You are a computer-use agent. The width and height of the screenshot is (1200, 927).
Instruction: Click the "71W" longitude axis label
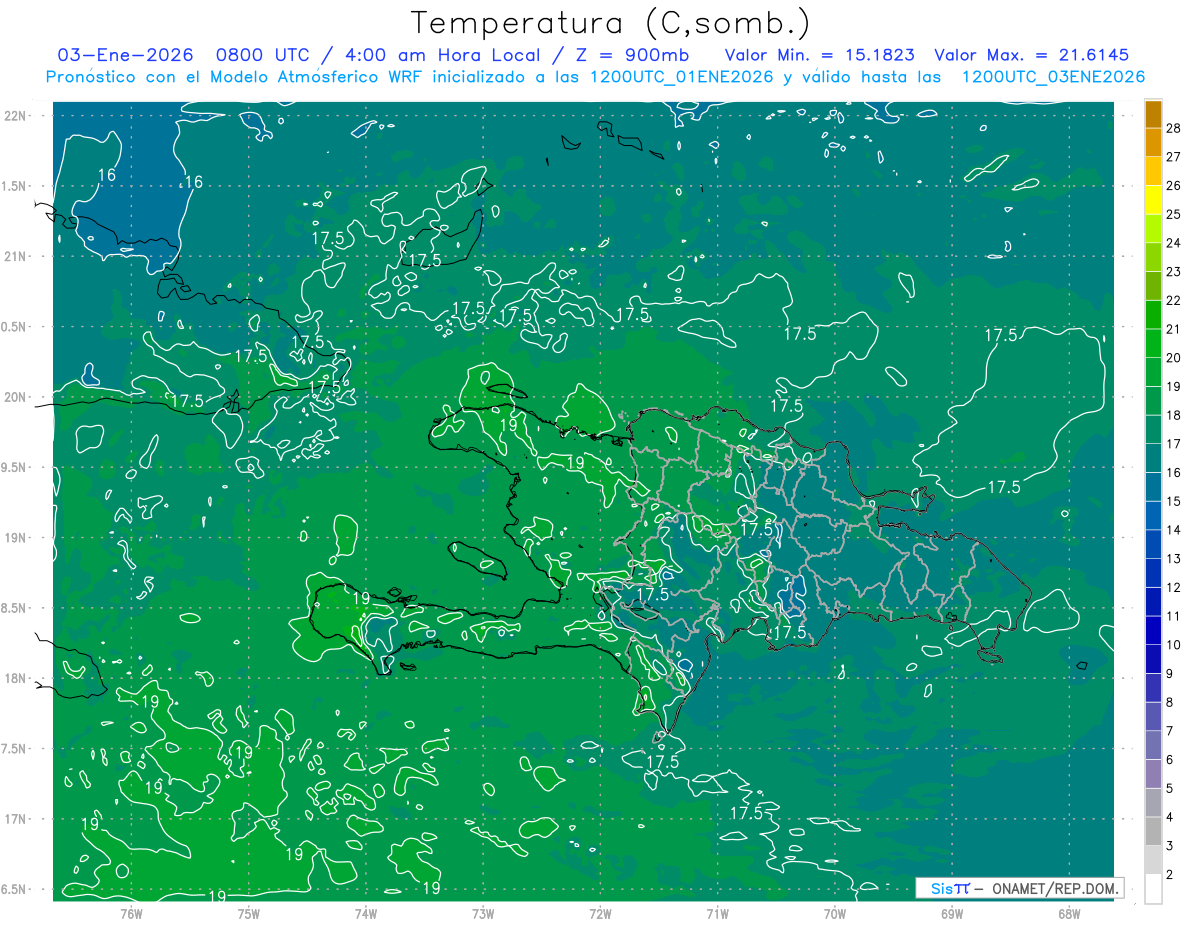pos(717,913)
